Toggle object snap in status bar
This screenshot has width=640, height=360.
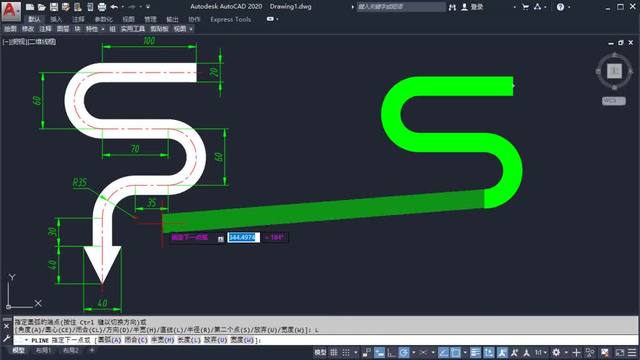tap(456, 352)
